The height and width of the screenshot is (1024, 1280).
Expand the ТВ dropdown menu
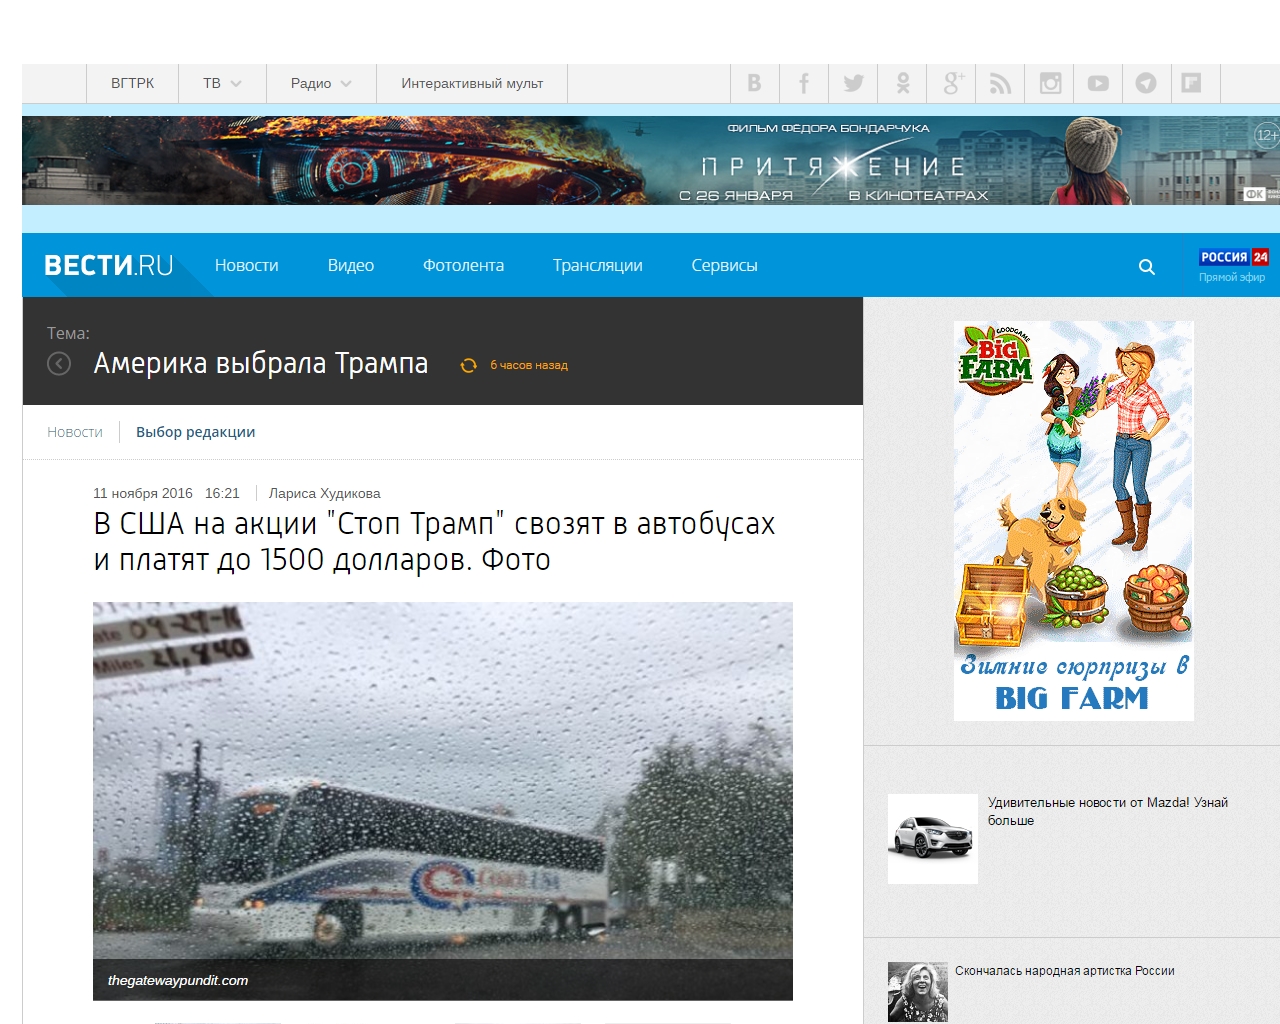(x=222, y=84)
